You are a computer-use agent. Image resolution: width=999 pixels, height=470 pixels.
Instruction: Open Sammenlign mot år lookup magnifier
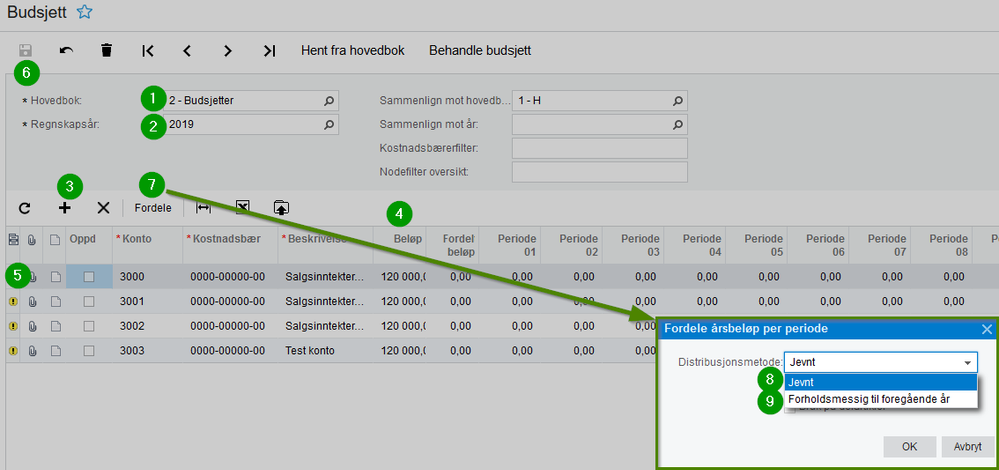(x=678, y=124)
